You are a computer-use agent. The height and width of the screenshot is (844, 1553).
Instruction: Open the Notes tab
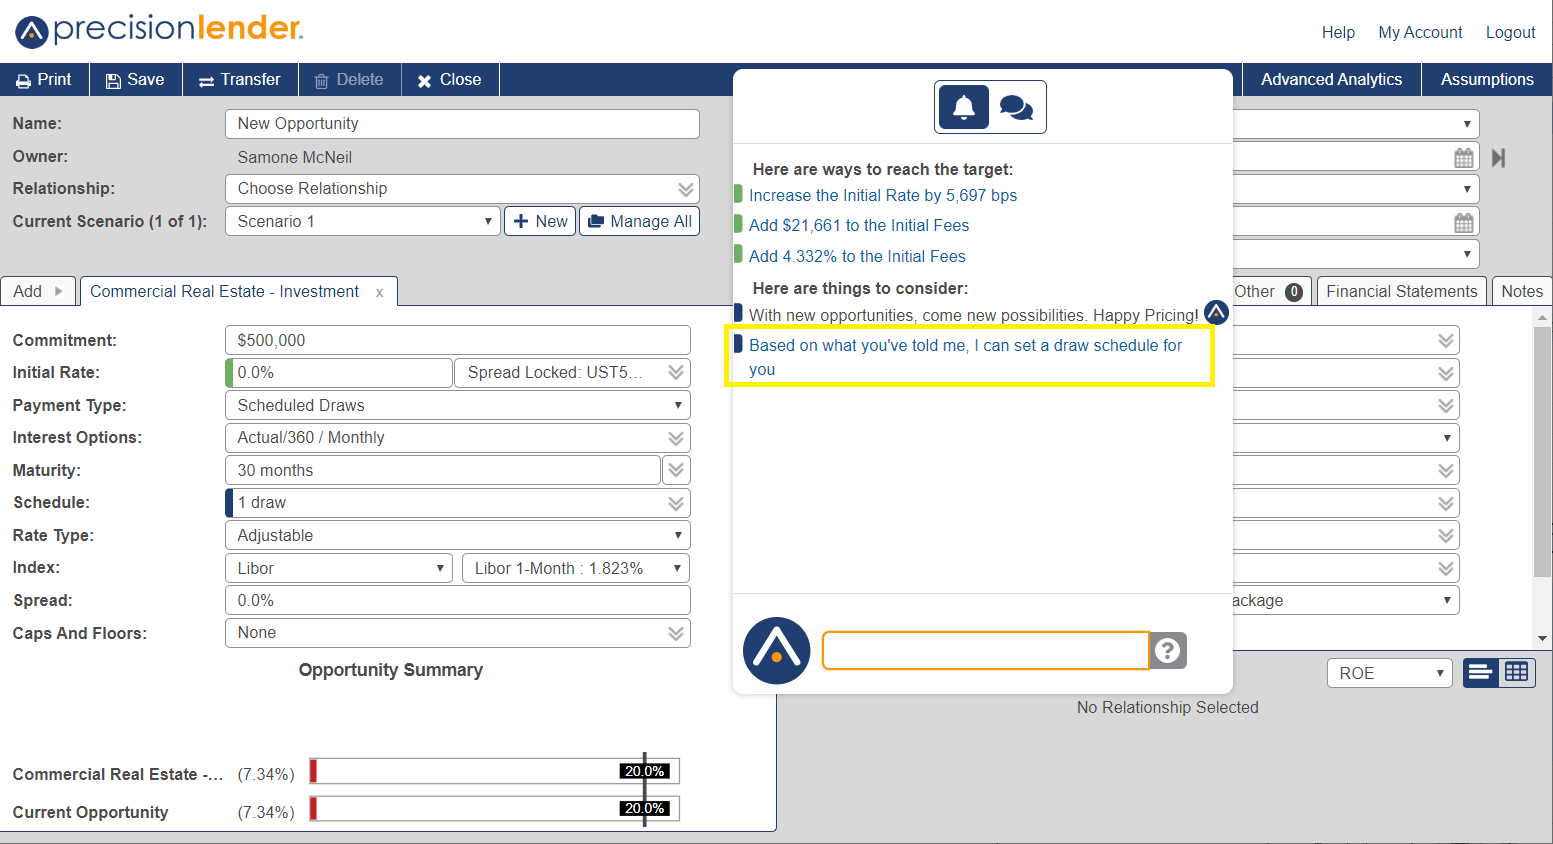(1522, 291)
